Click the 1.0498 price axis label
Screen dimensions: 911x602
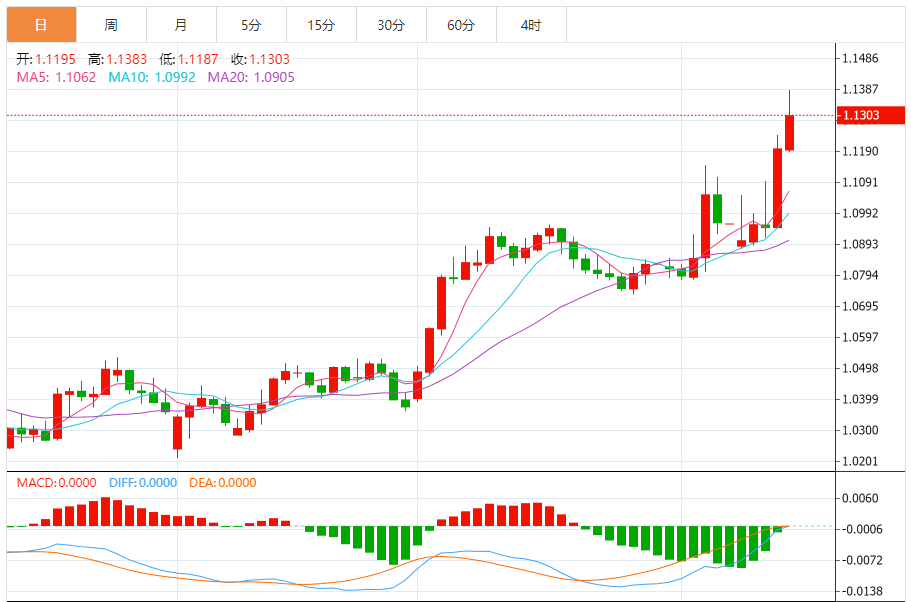[860, 368]
